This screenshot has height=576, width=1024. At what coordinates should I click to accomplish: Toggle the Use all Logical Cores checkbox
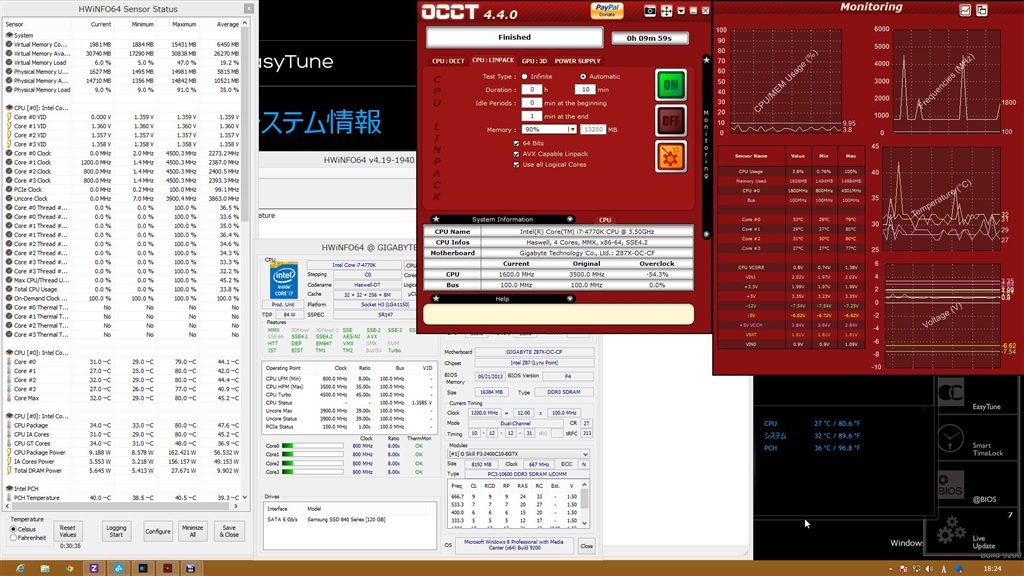pos(516,165)
